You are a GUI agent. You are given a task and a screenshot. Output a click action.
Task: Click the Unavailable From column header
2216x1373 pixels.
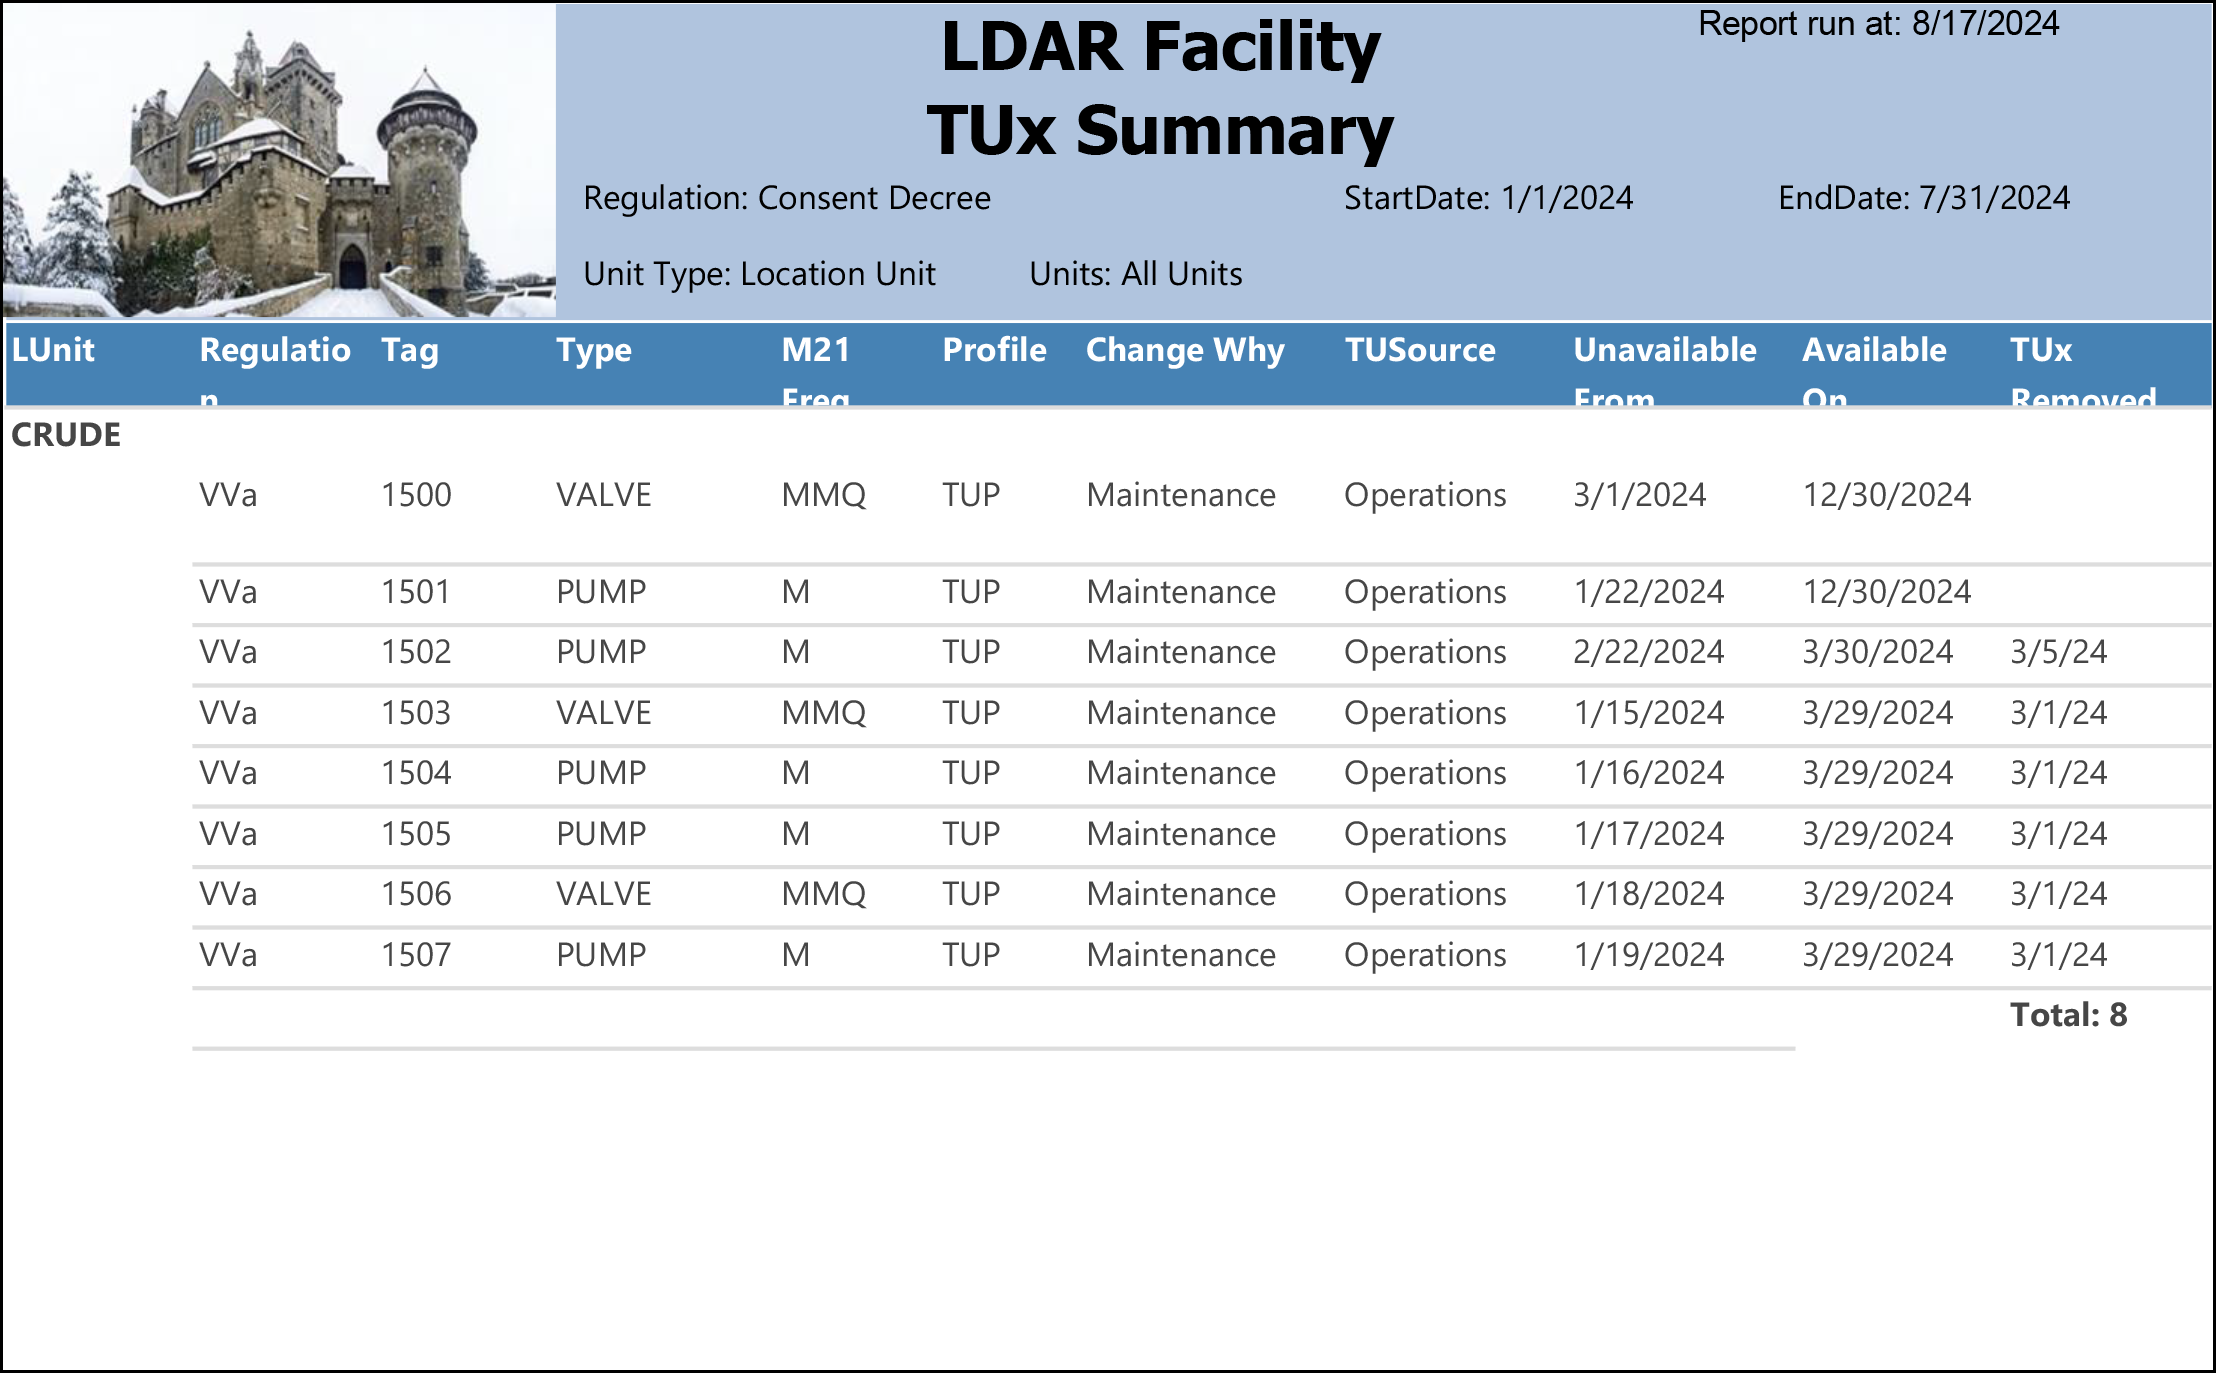[x=1665, y=368]
